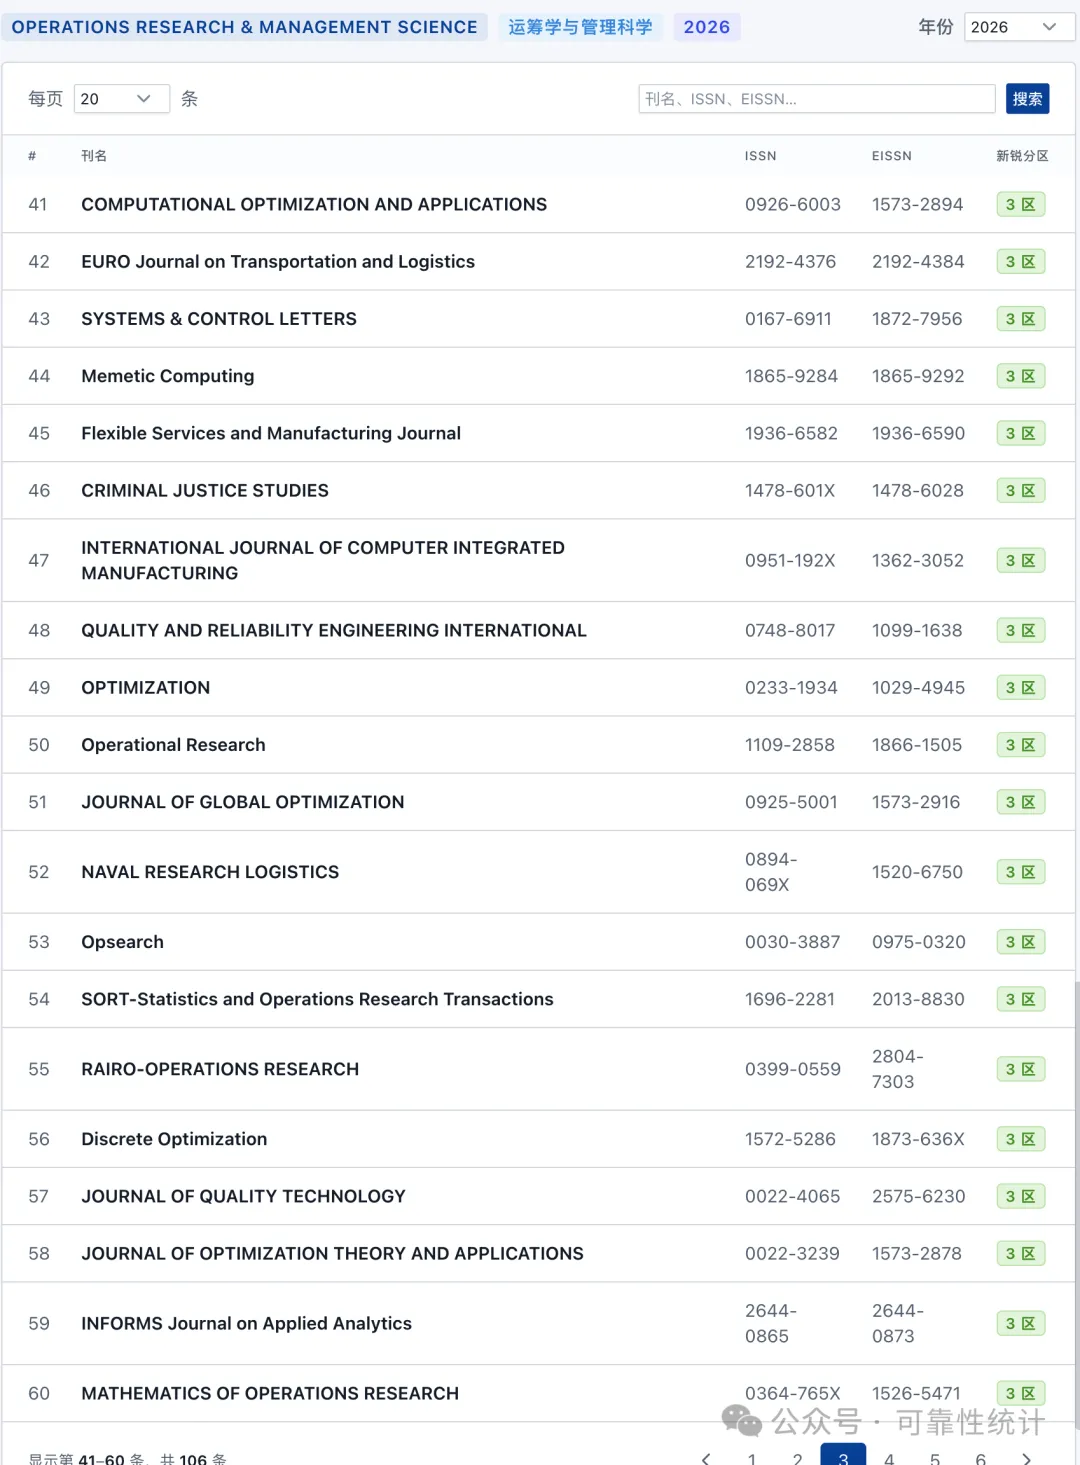Click the 刊名 column header

(94, 156)
